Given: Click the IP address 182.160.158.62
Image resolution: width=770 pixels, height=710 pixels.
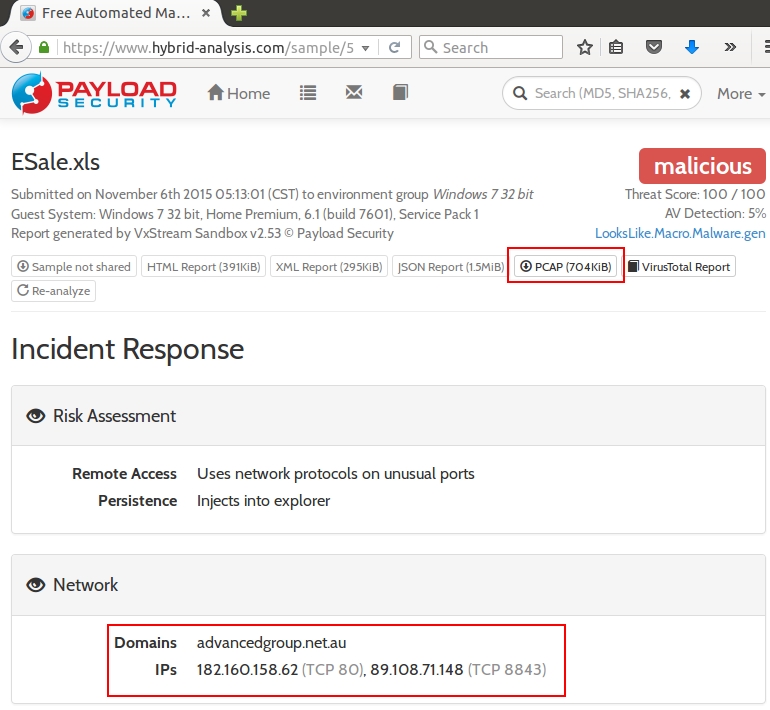Looking at the screenshot, I should click(248, 670).
